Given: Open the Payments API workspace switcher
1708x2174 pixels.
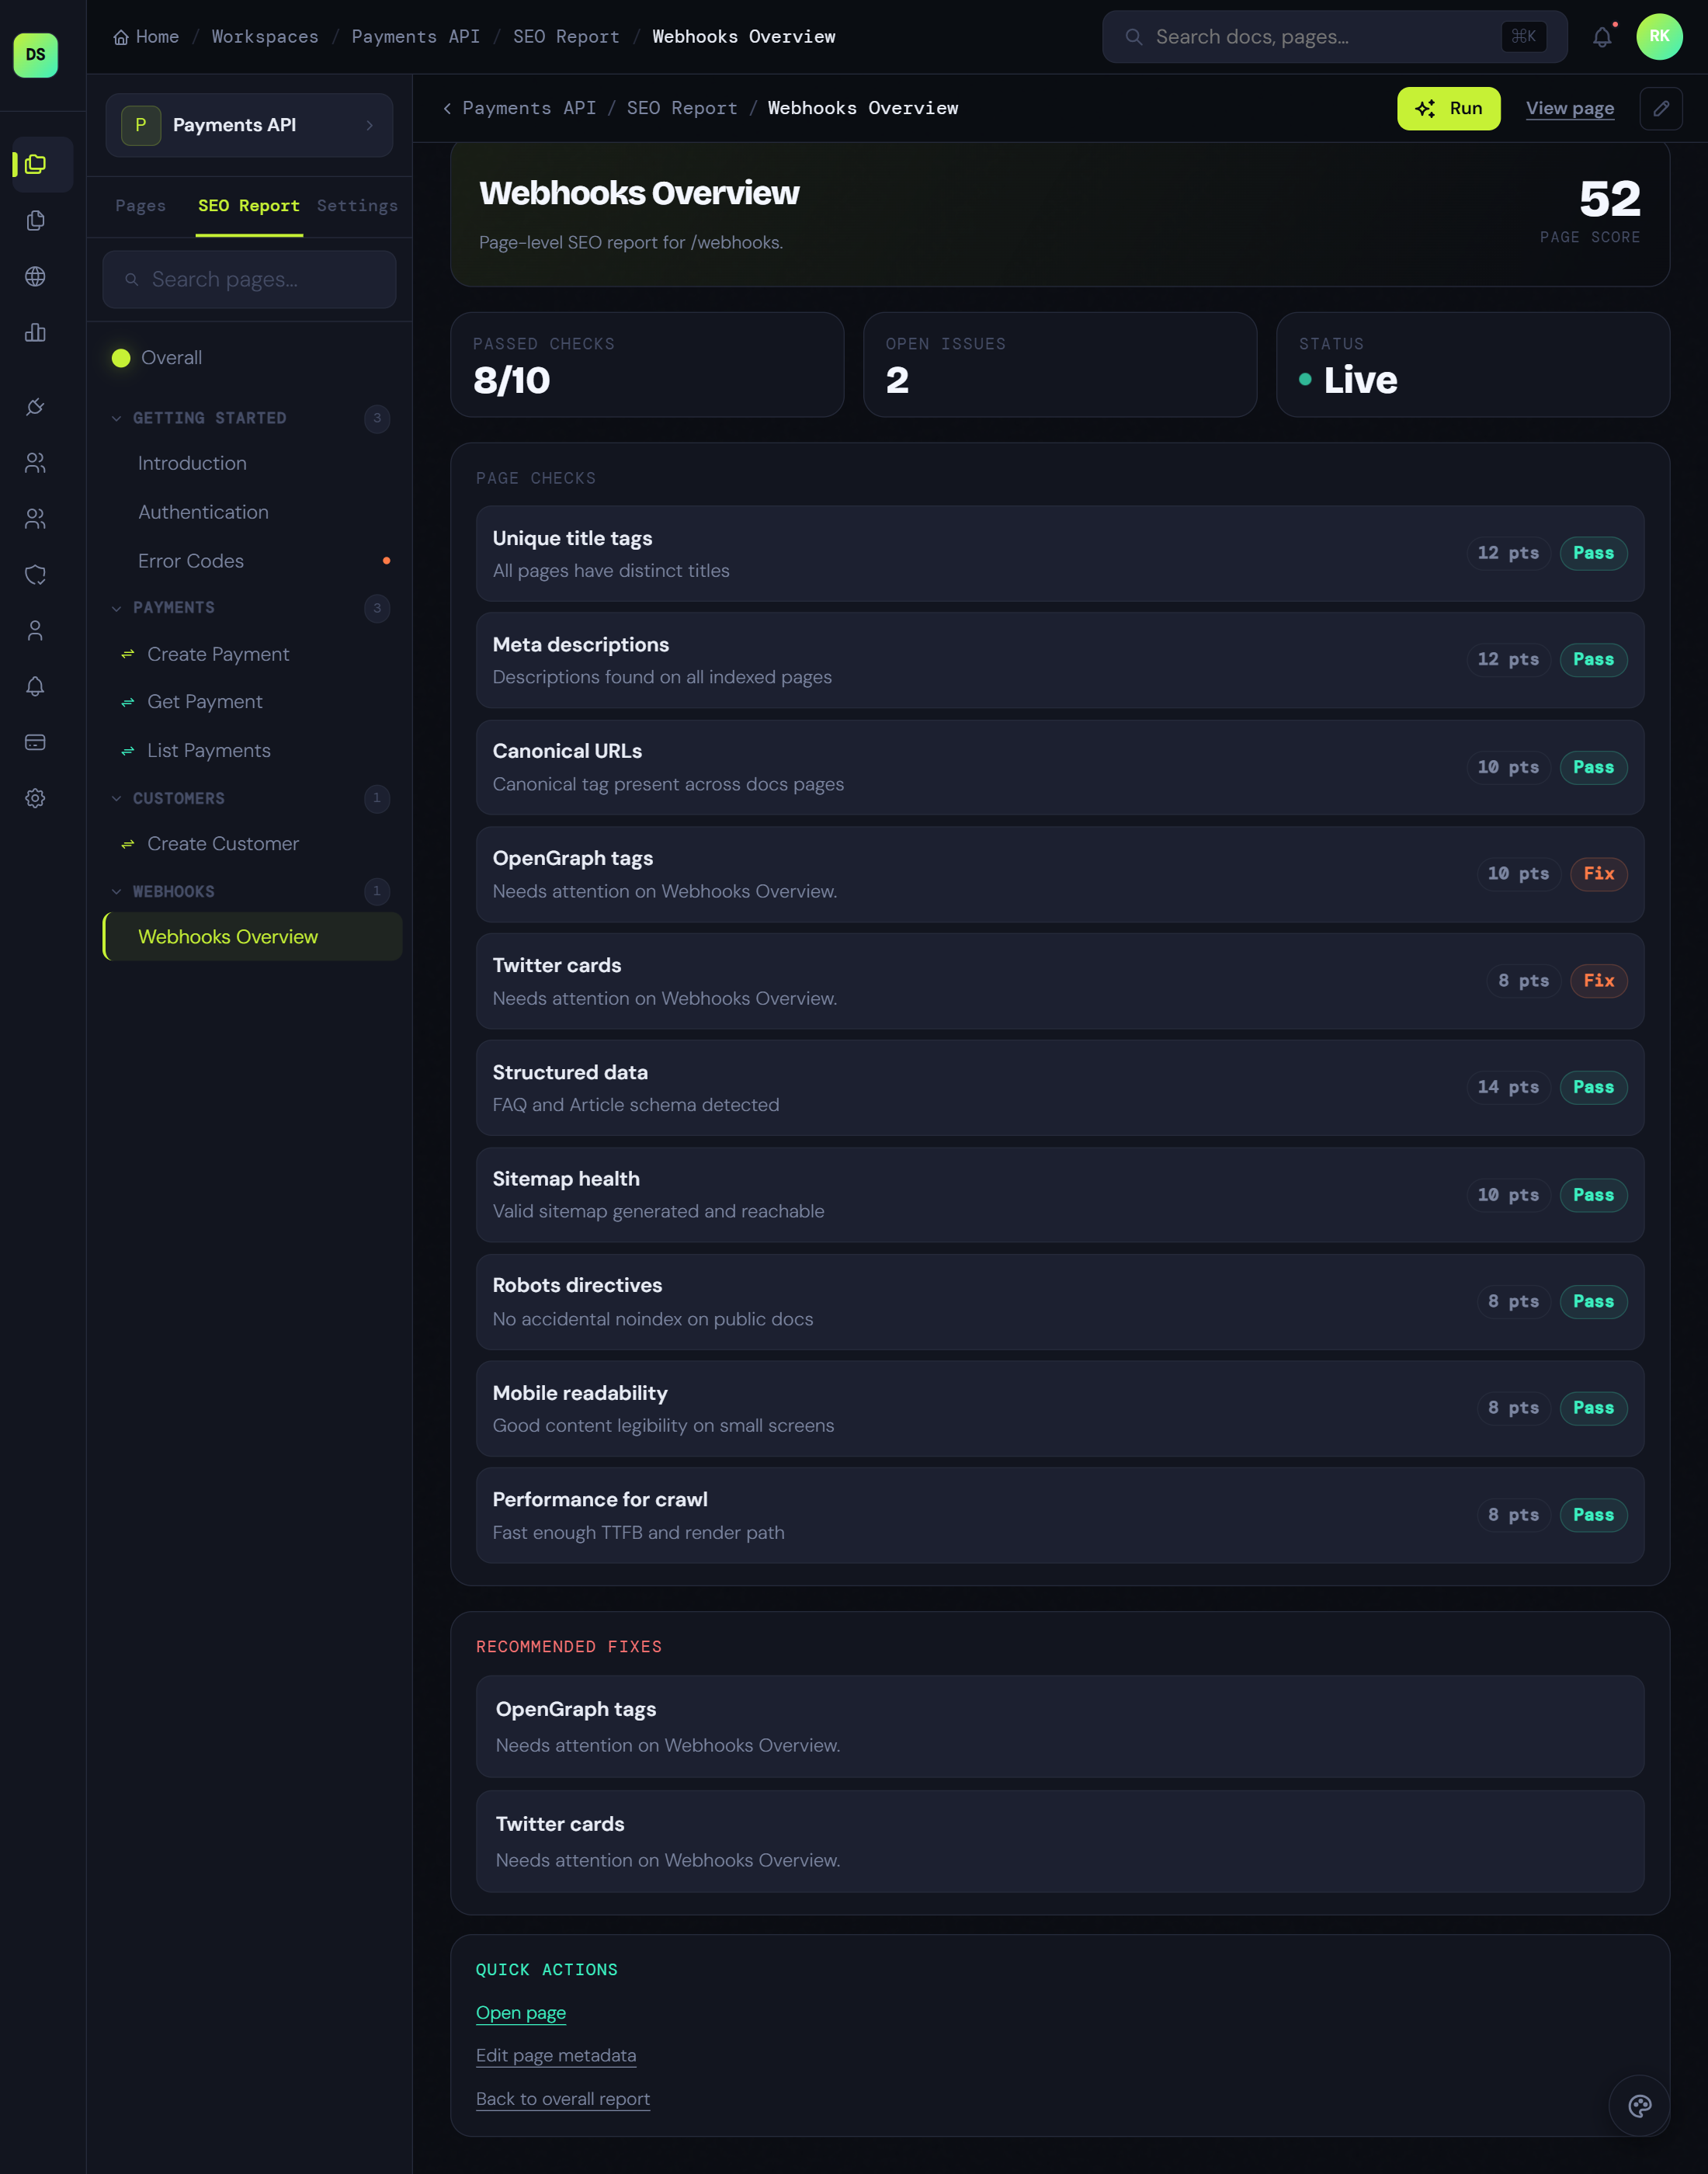Looking at the screenshot, I should tap(249, 125).
